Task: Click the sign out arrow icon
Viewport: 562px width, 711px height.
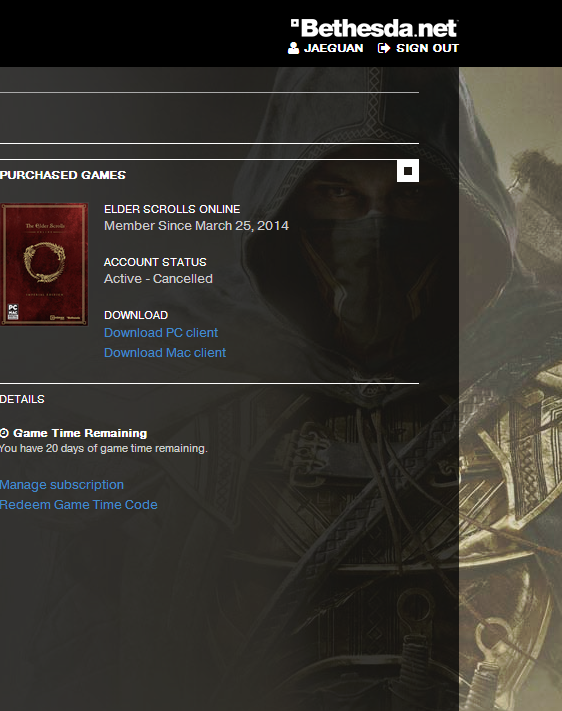Action: (x=384, y=48)
